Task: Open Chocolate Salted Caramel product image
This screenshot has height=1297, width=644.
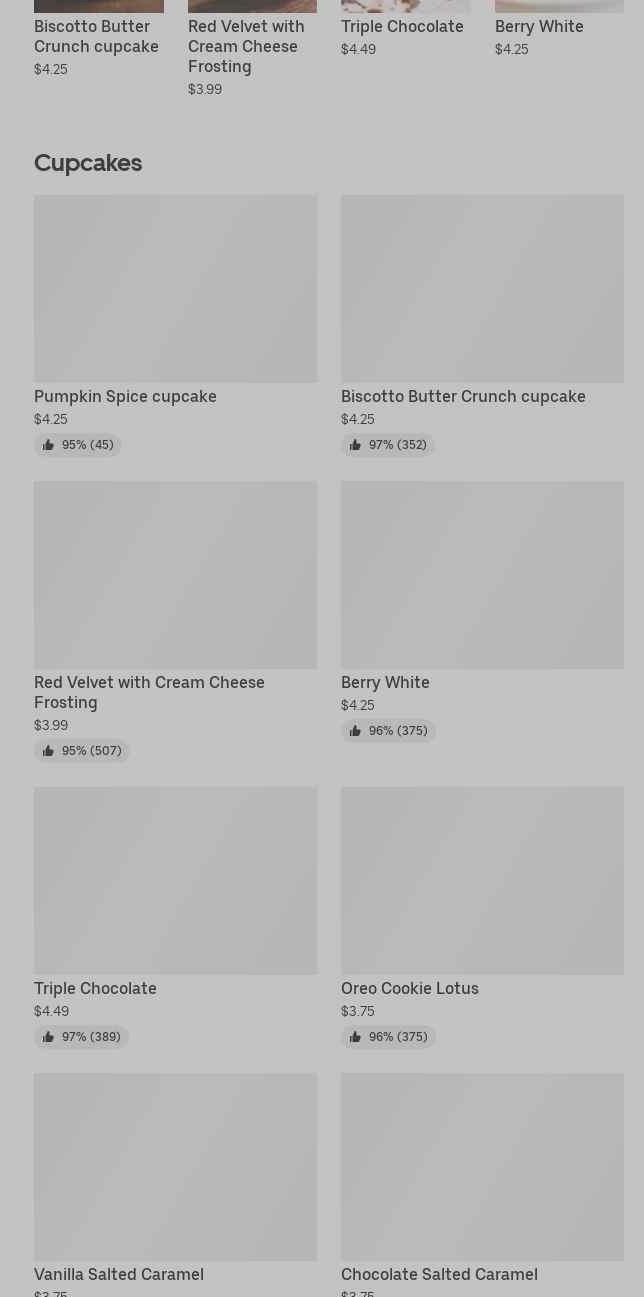Action: tap(482, 1166)
